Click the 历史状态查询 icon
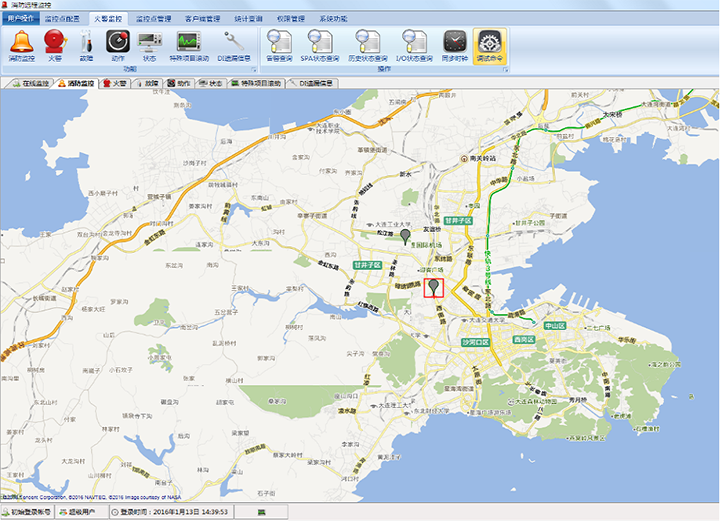The width and height of the screenshot is (720, 521). [x=367, y=46]
